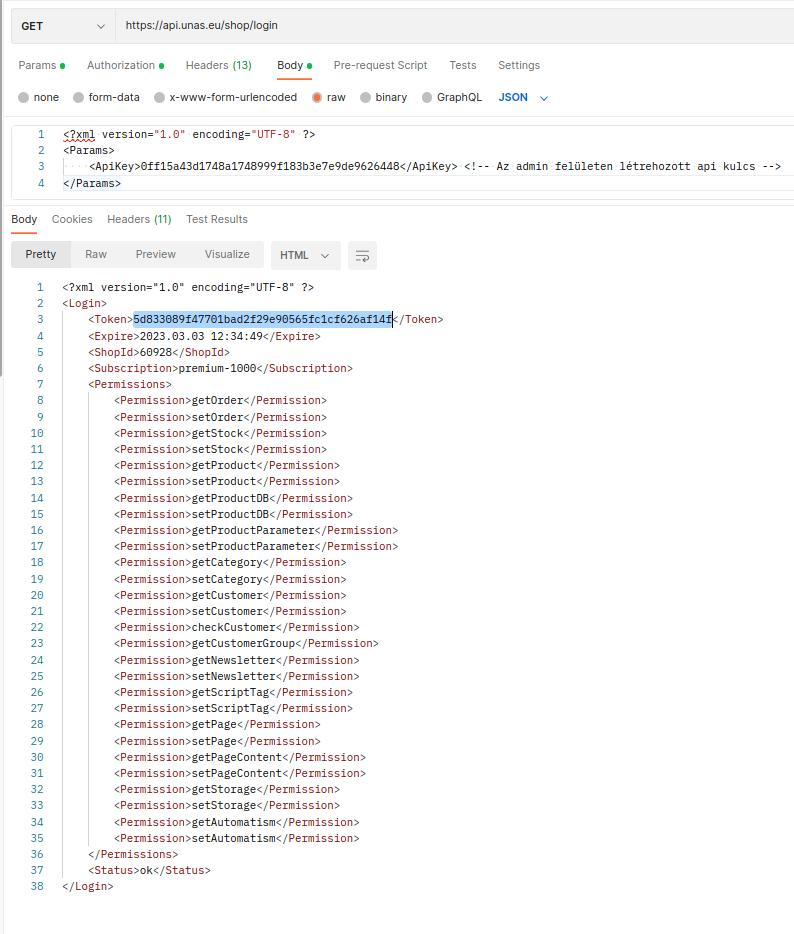The image size is (794, 934).
Task: Click the setStorage permission line
Action: (227, 806)
